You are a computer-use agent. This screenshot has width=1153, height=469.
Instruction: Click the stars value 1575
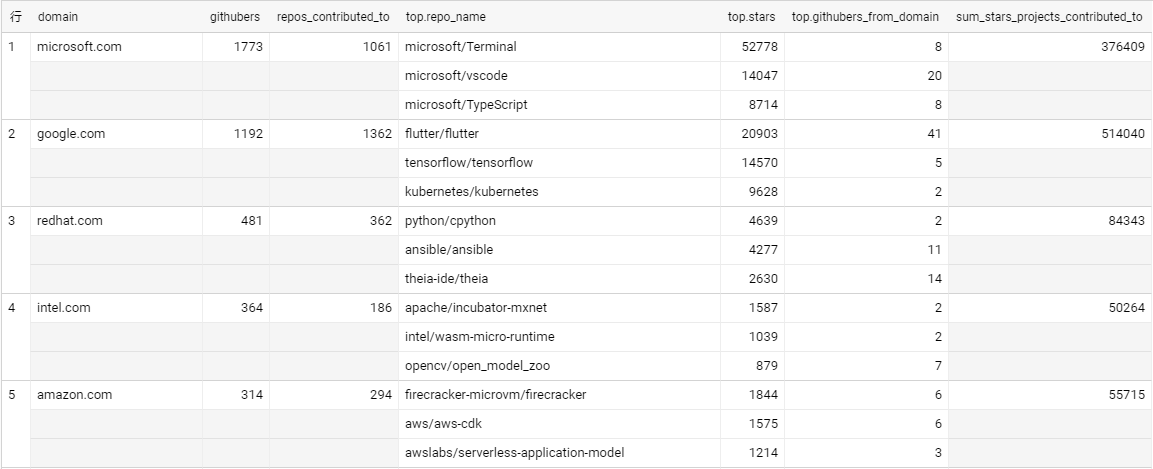tap(764, 423)
